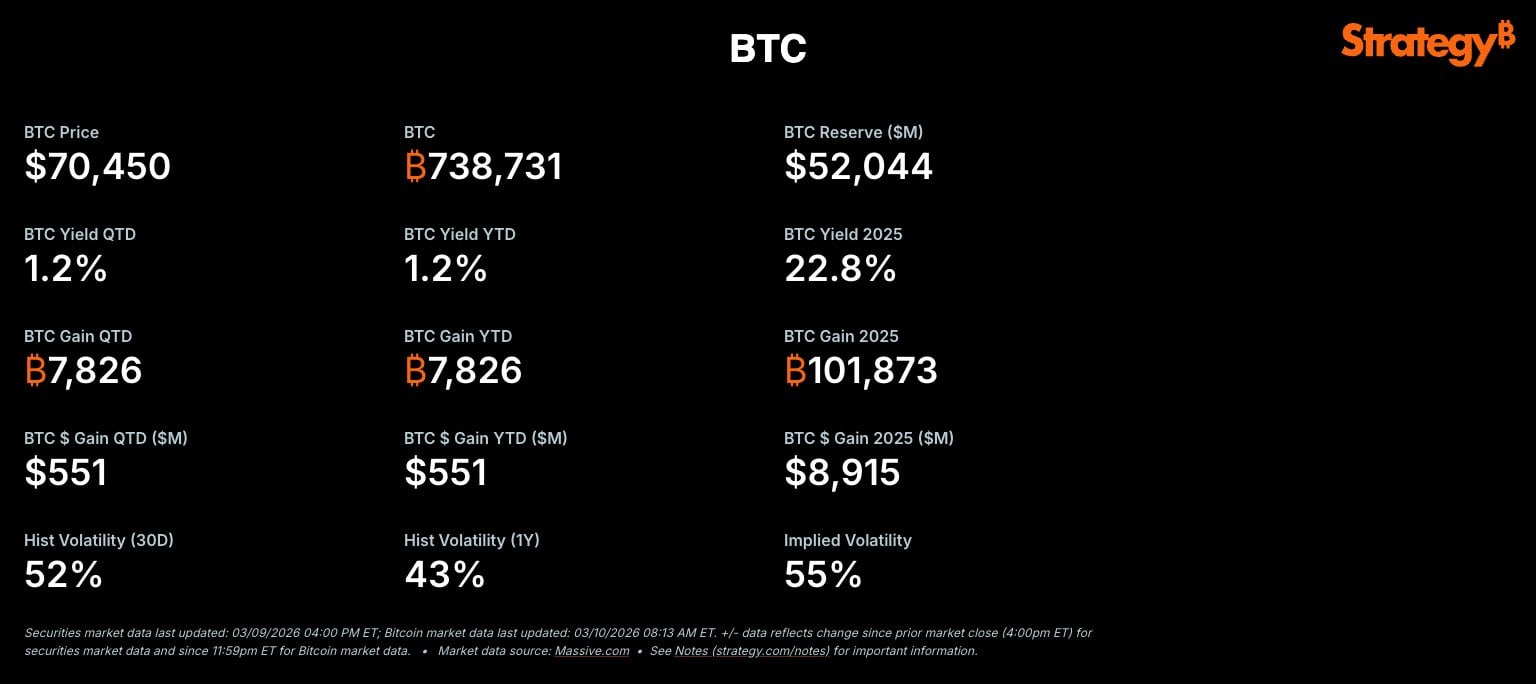Select the BTC Yield YTD percentage value

[445, 269]
